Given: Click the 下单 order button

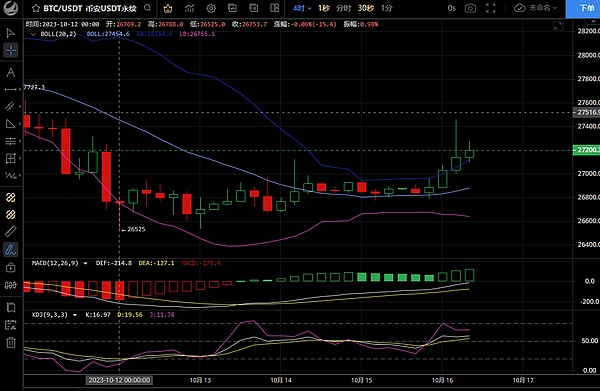Looking at the screenshot, I should [583, 8].
